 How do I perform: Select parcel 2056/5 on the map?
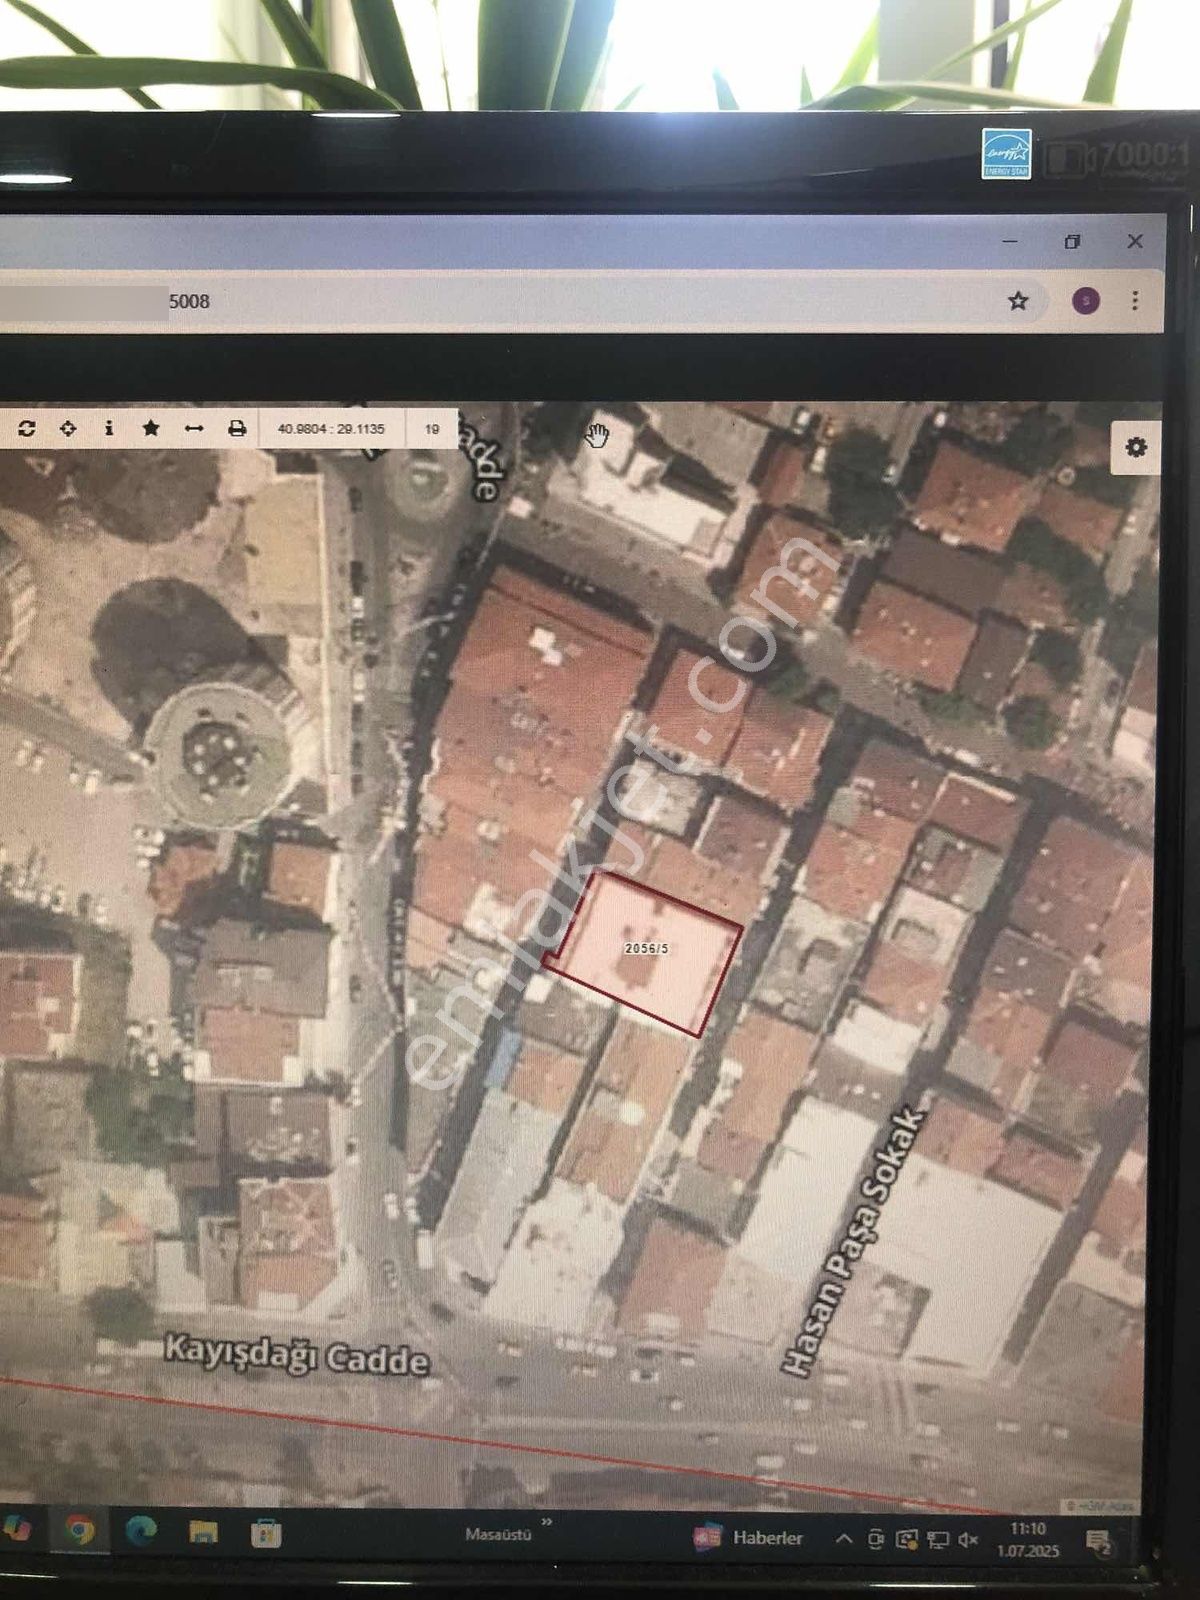[647, 949]
